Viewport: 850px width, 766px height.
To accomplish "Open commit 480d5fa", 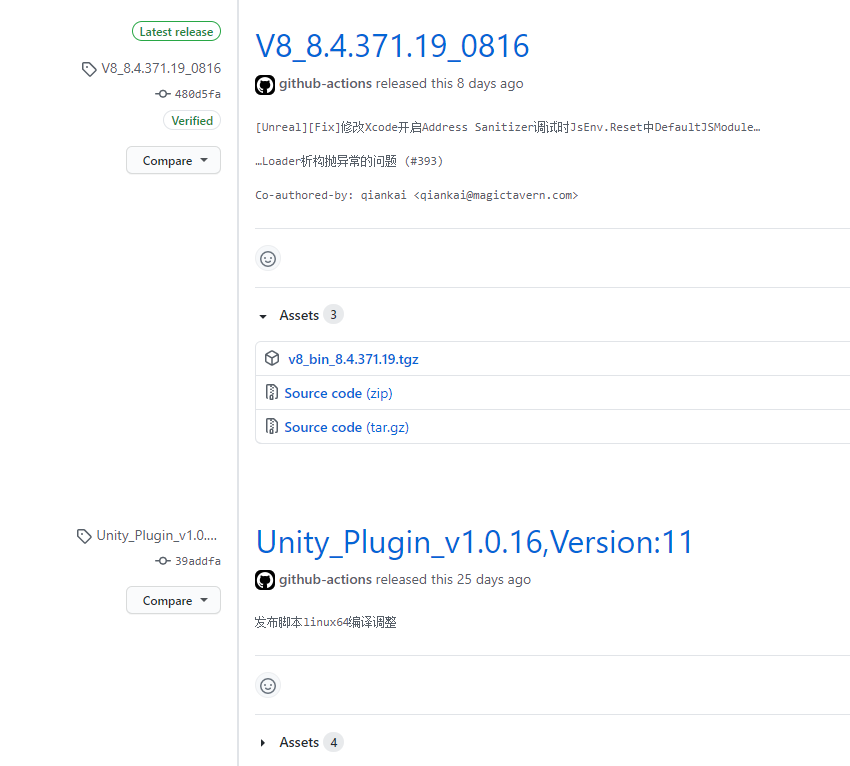I will [x=197, y=94].
